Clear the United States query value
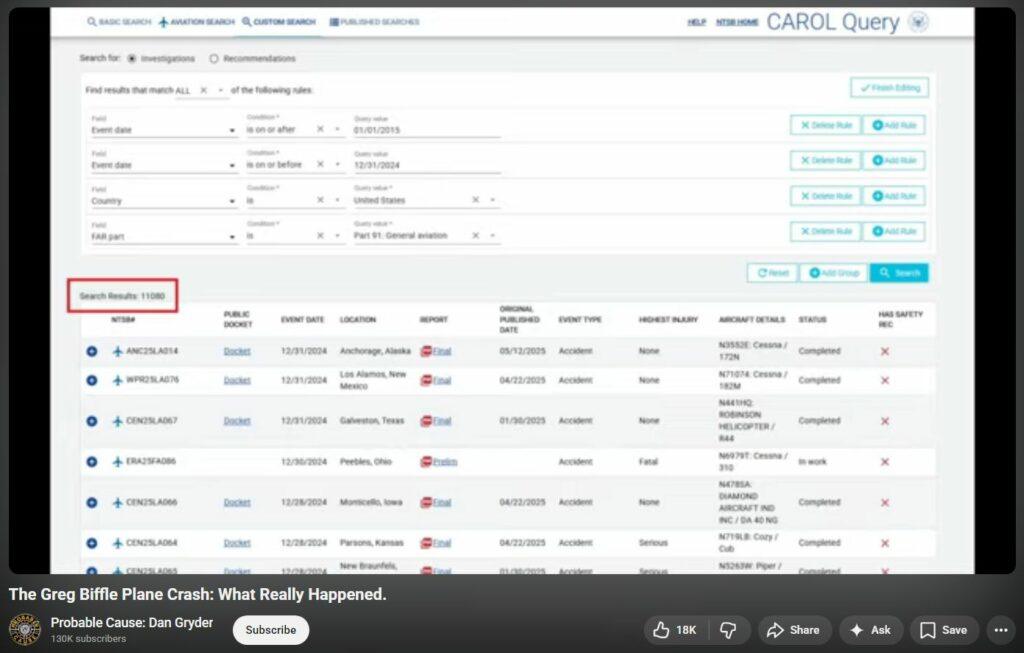 pyautogui.click(x=476, y=200)
